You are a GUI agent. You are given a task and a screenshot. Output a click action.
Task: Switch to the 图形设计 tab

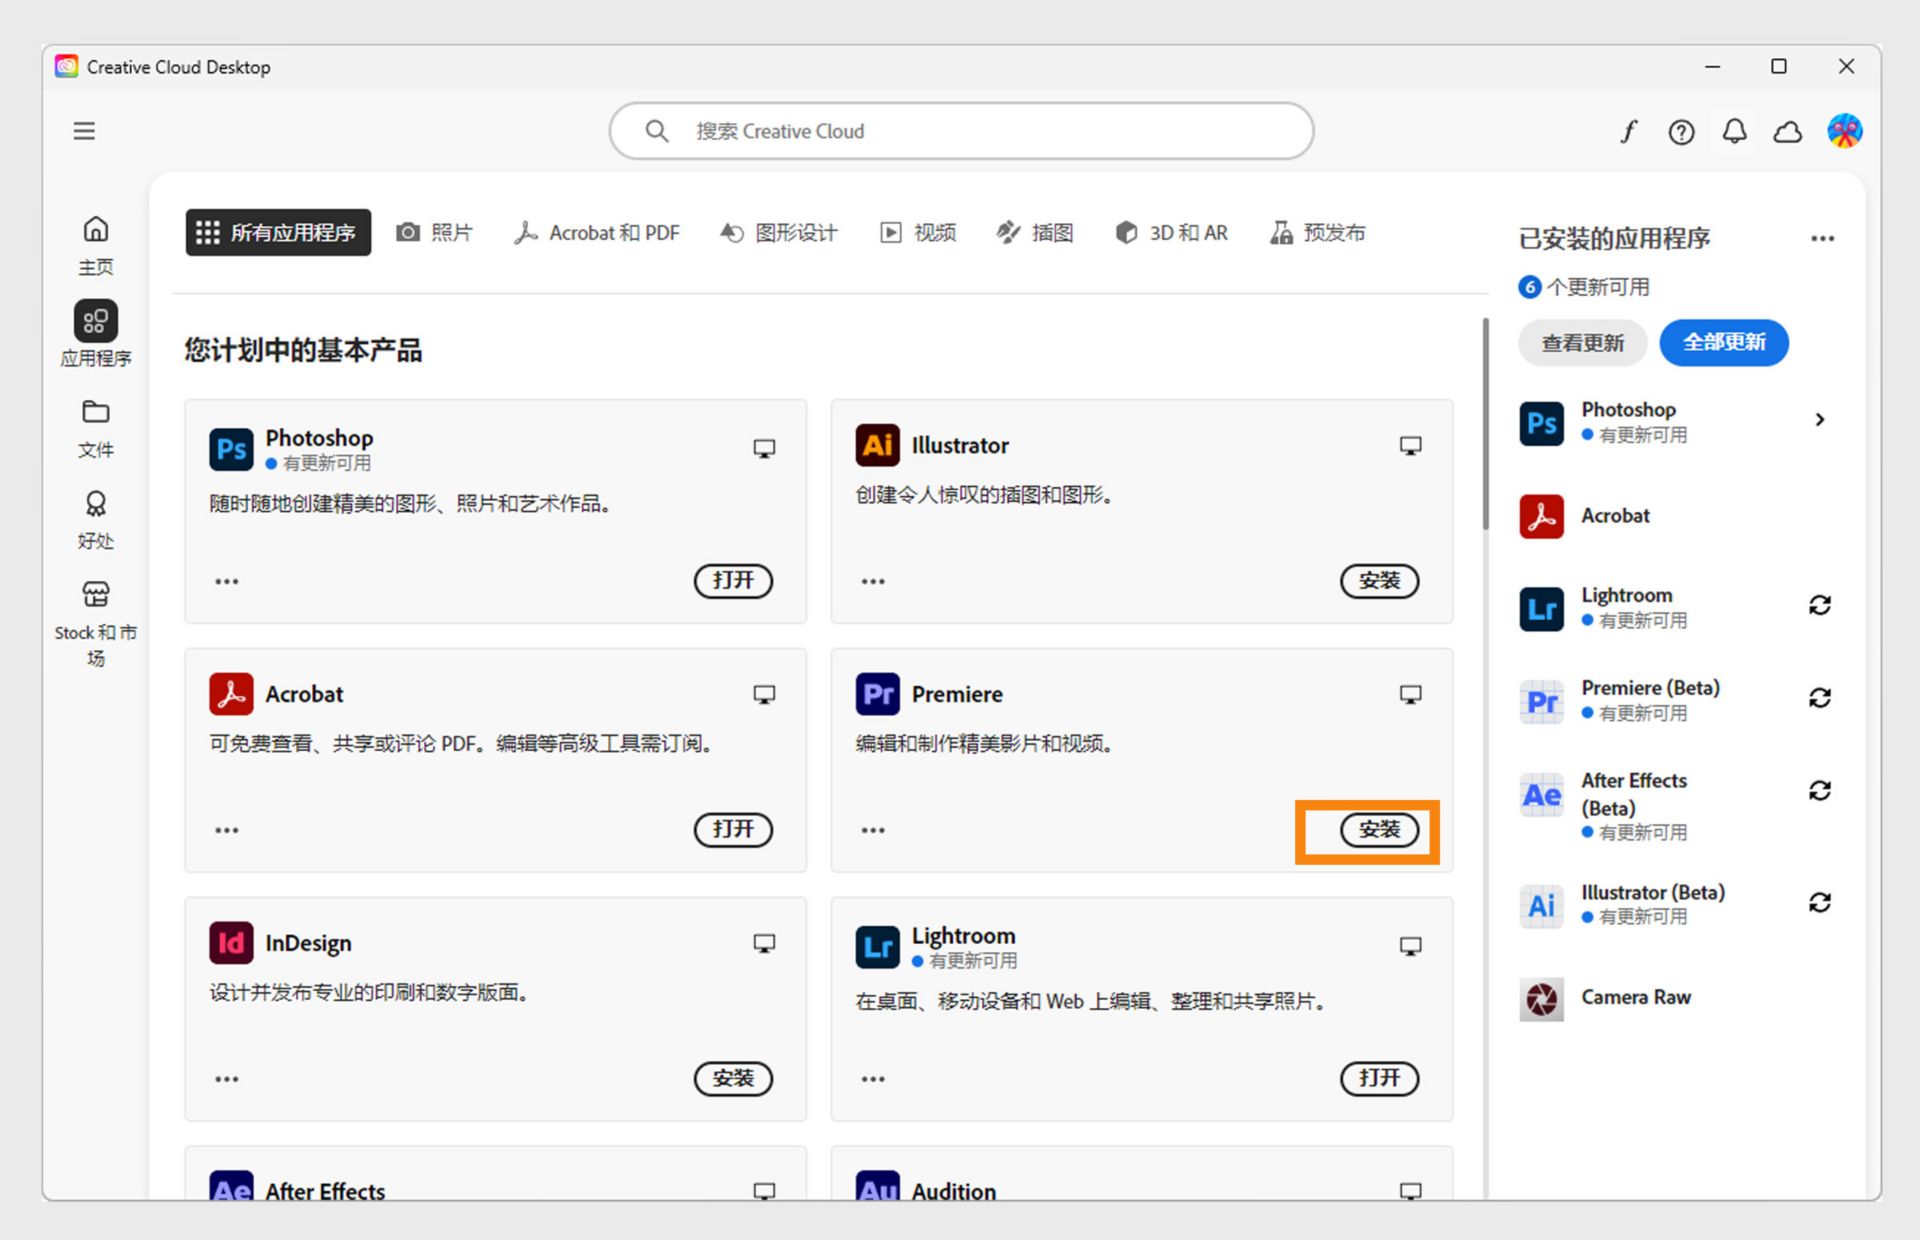point(779,233)
